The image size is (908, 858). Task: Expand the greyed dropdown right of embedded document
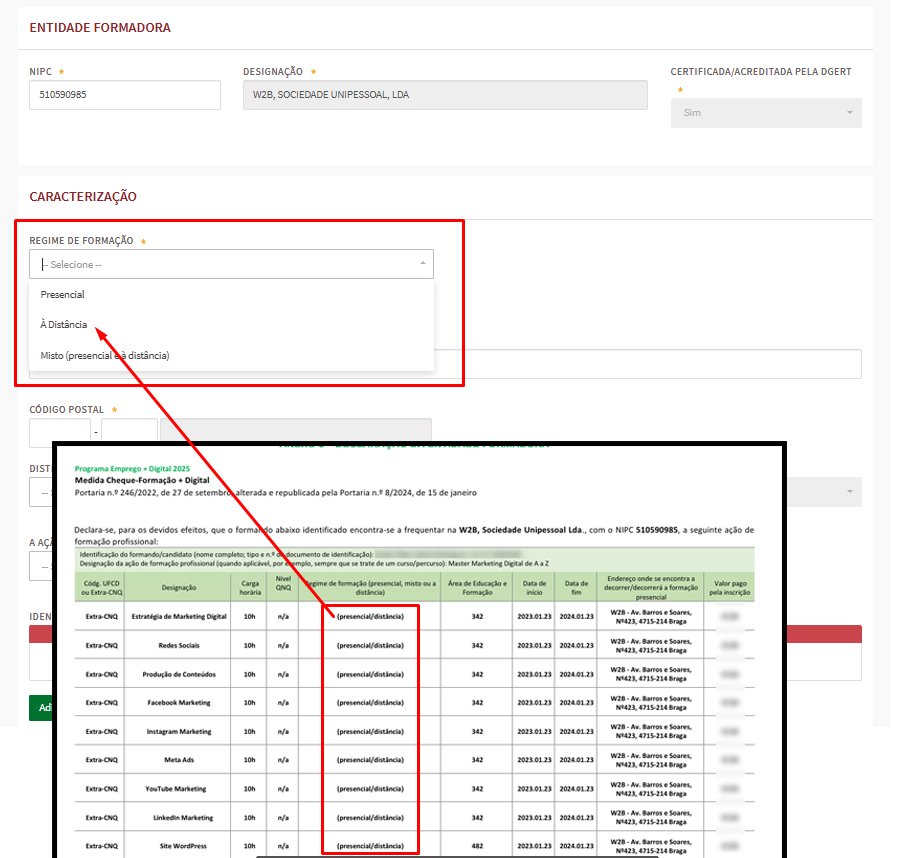848,491
